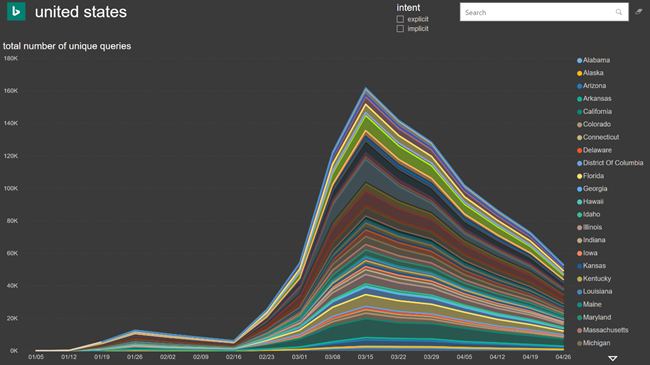Click the 01/05 x-axis date label
650x365 pixels.
tap(36, 357)
